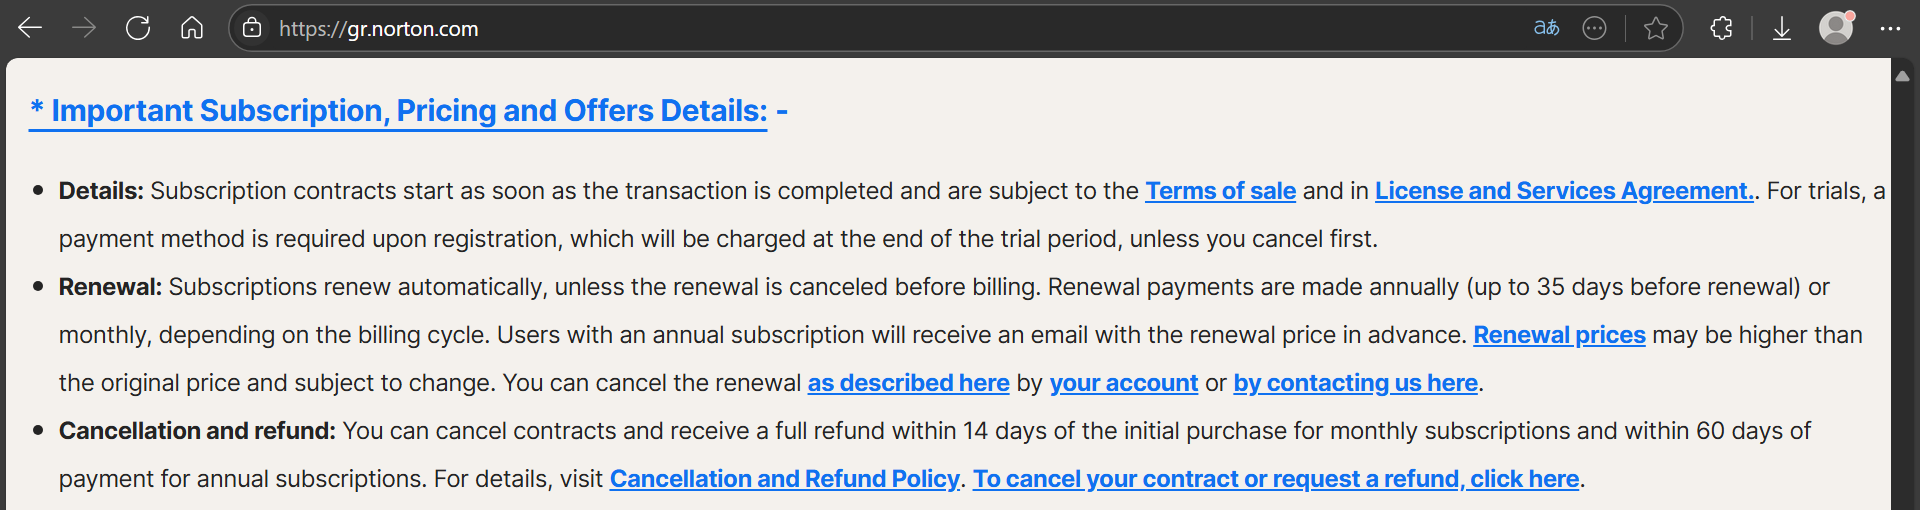Open the translate page icon
Image resolution: width=1920 pixels, height=510 pixels.
tap(1546, 28)
